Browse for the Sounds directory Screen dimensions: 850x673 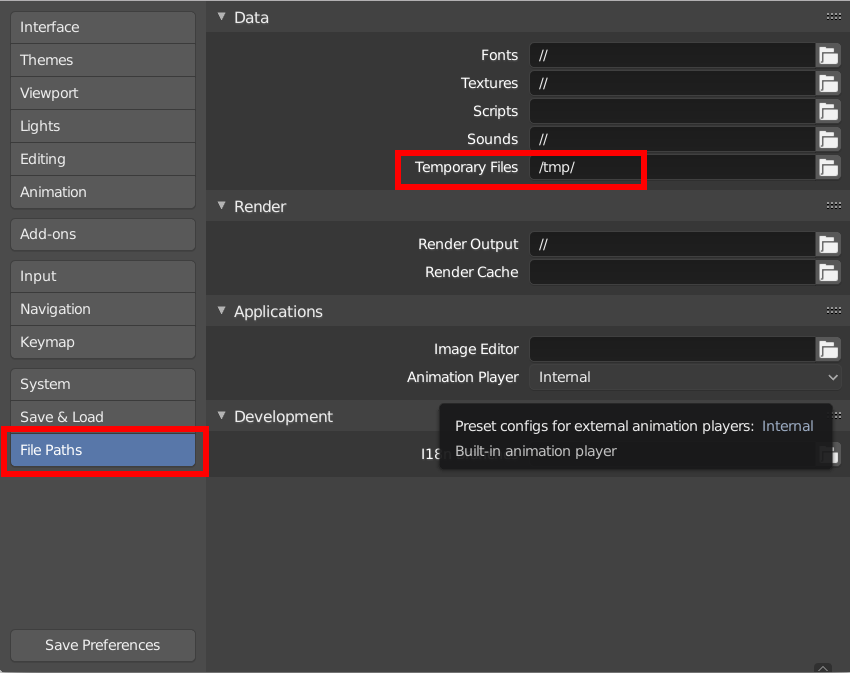[828, 139]
